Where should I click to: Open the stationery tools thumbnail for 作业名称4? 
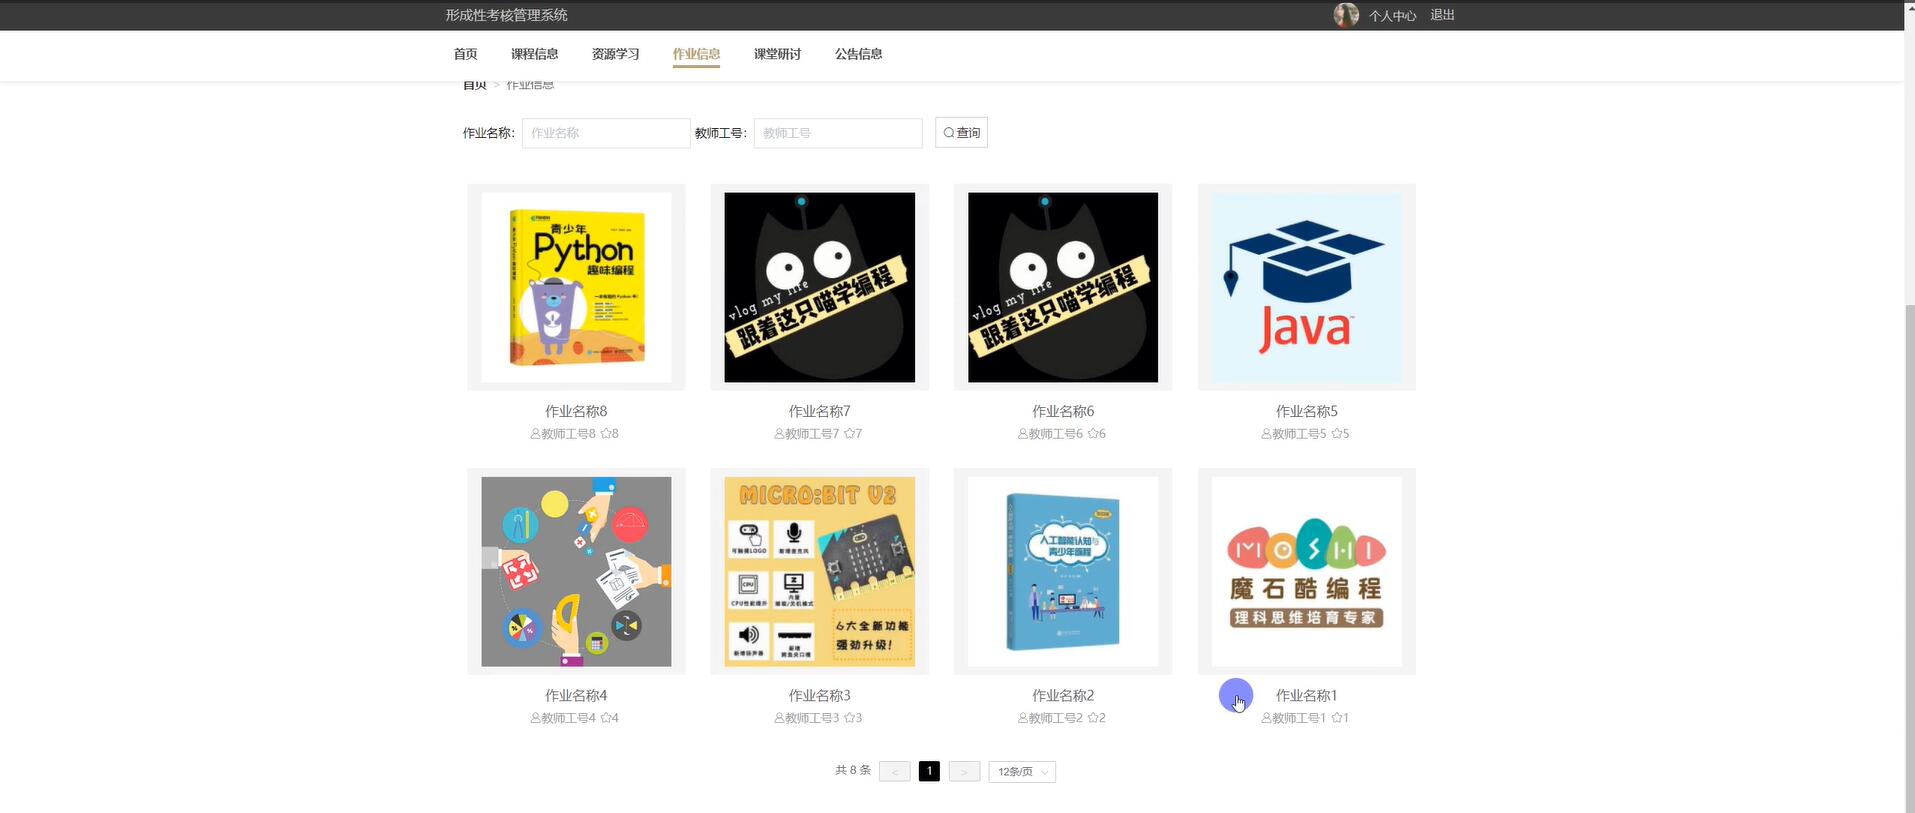point(576,571)
